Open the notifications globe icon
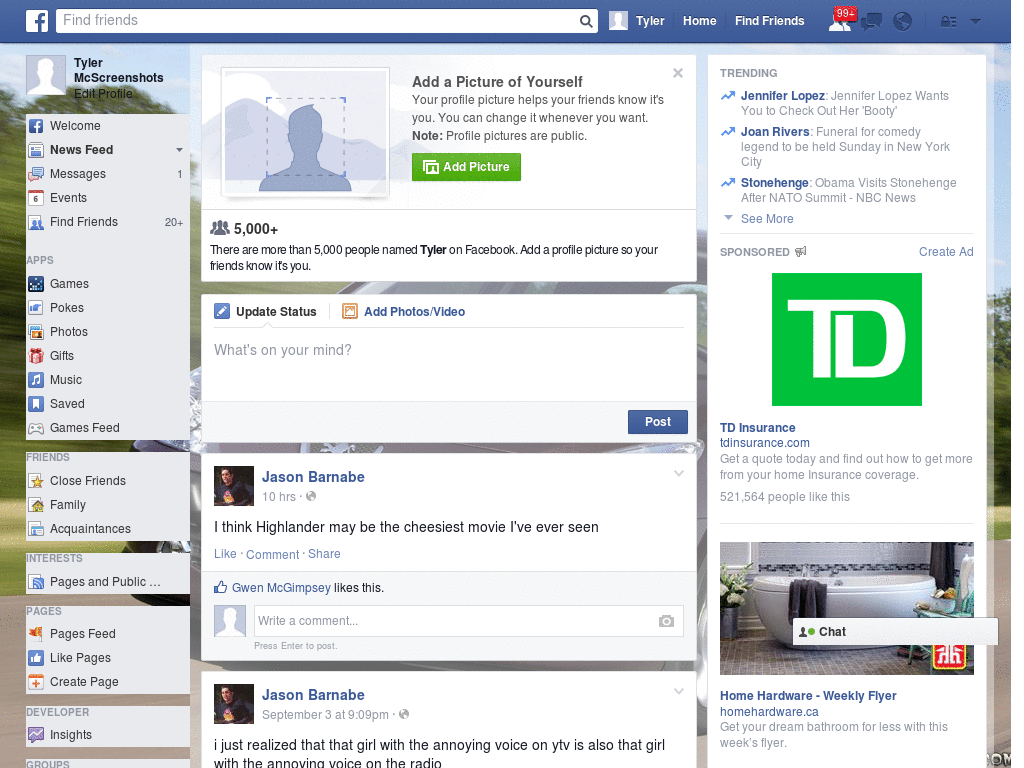Screen dimensions: 1024x768 903,22
